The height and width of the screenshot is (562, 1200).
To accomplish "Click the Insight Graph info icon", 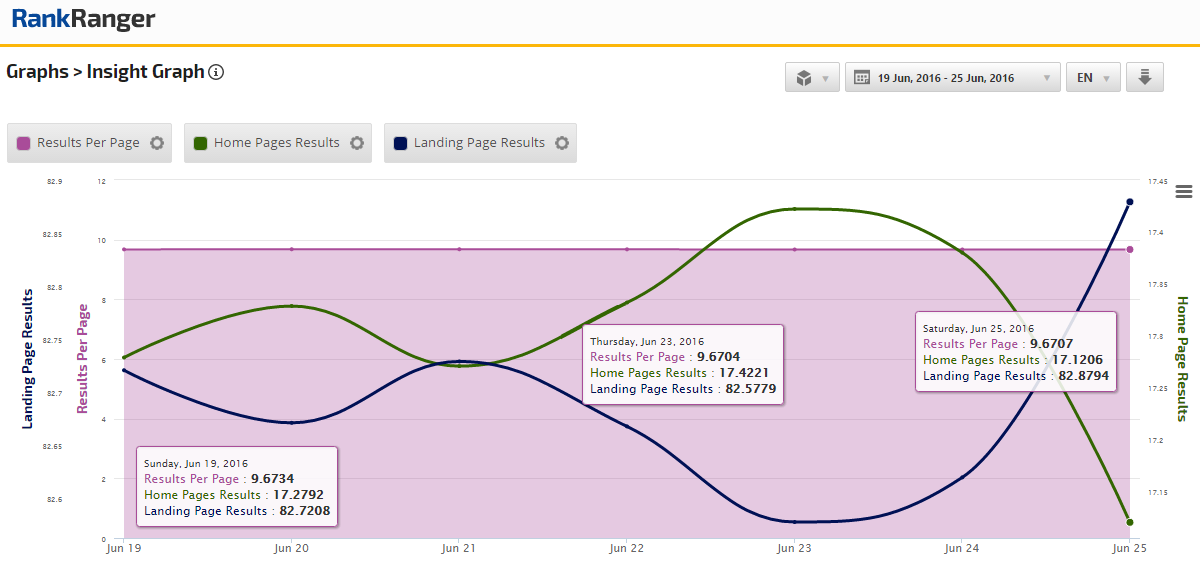I will pos(216,72).
